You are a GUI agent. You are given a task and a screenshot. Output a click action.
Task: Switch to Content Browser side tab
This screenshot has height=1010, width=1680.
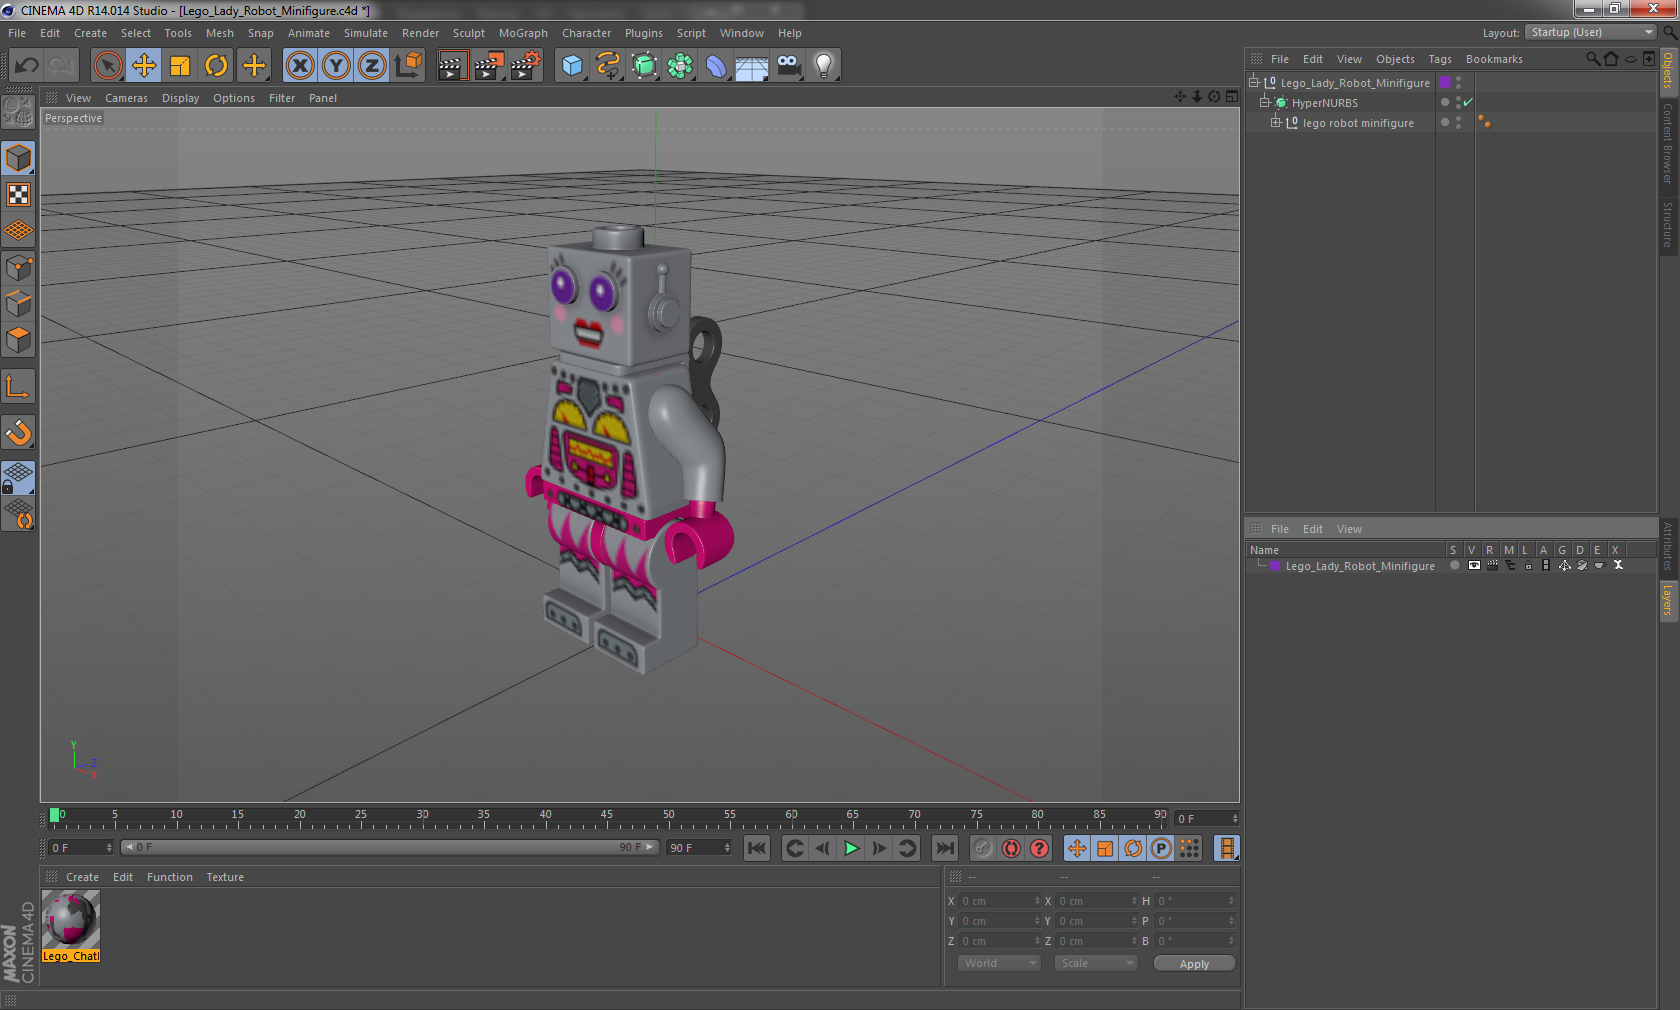click(1668, 143)
